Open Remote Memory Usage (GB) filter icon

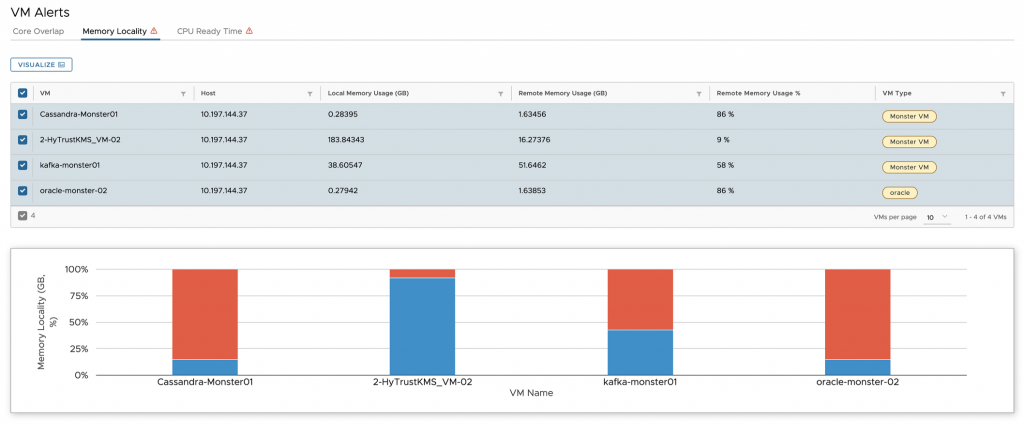click(x=699, y=93)
